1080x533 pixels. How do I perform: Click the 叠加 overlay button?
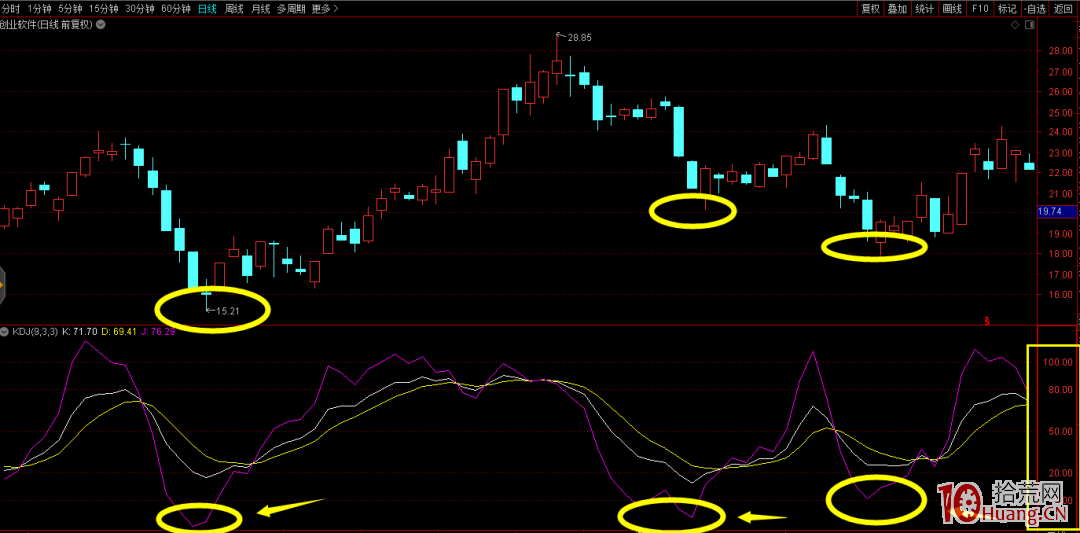pos(897,8)
